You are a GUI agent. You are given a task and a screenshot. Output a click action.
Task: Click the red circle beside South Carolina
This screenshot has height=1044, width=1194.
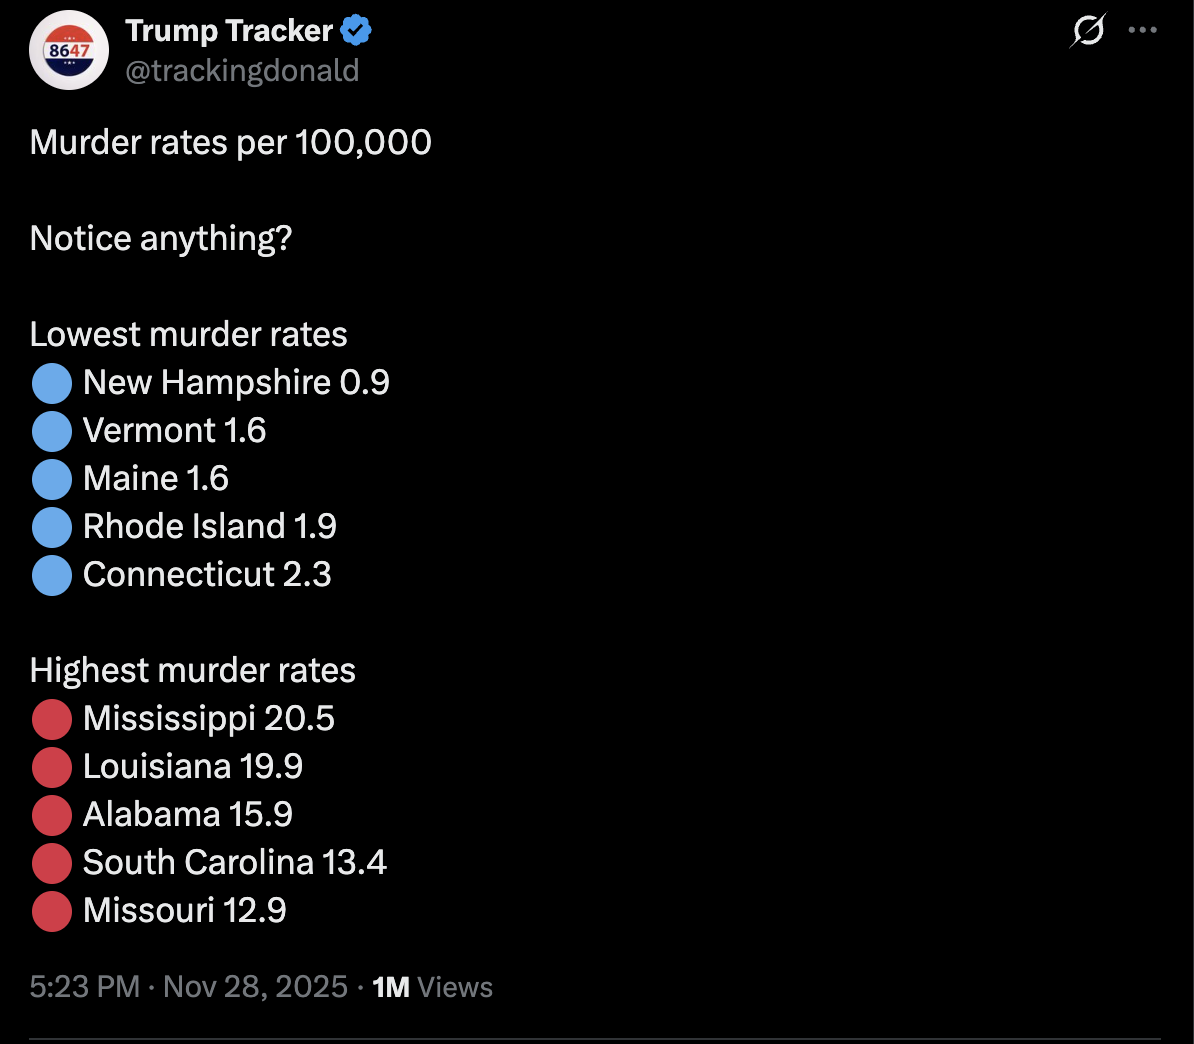tap(52, 863)
